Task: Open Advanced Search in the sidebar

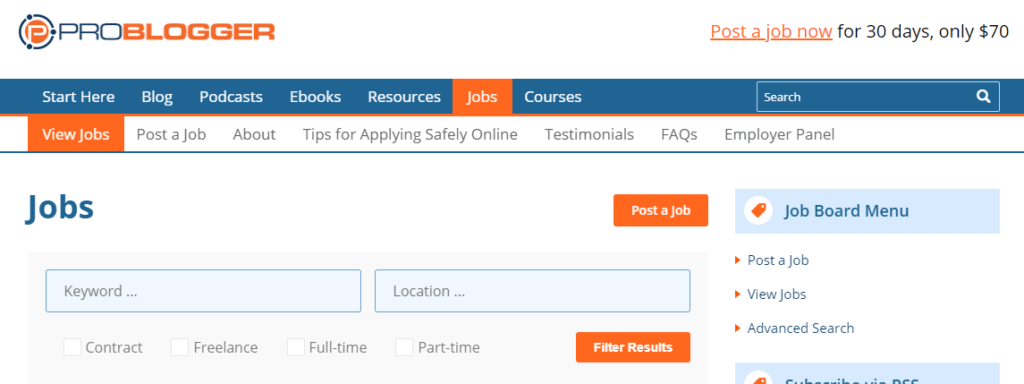Action: click(801, 328)
